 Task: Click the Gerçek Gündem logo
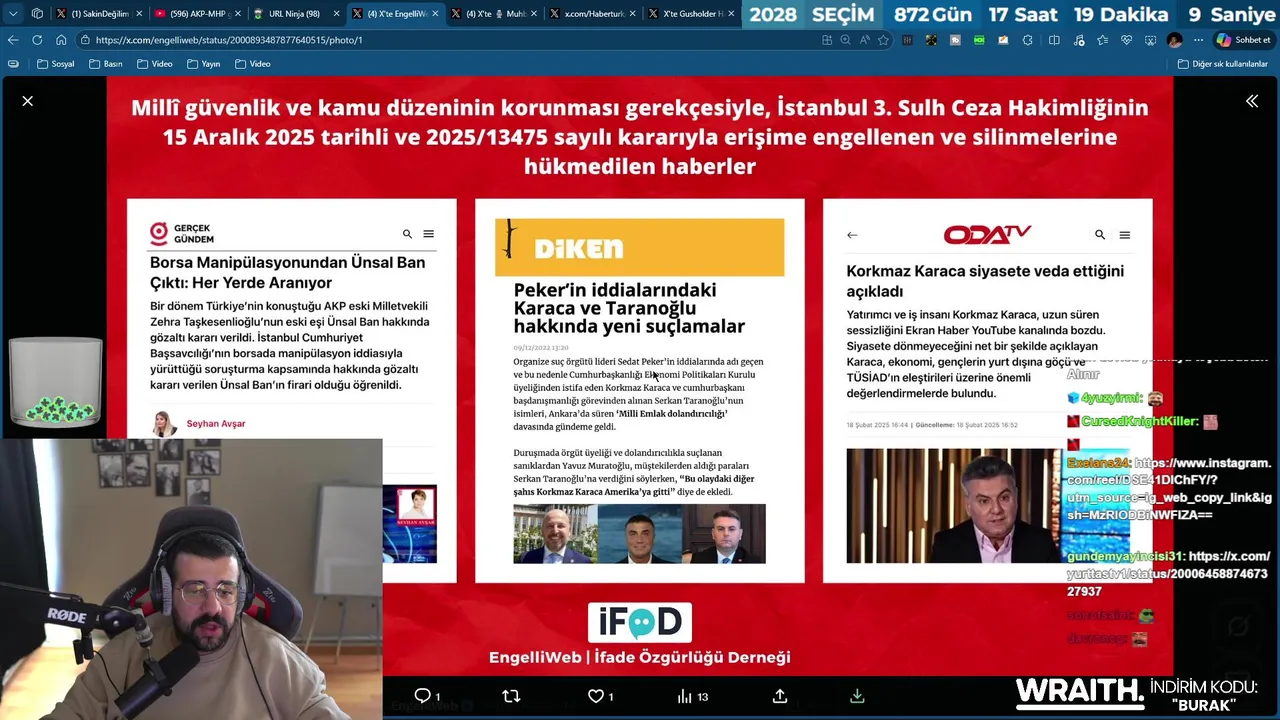click(x=182, y=234)
